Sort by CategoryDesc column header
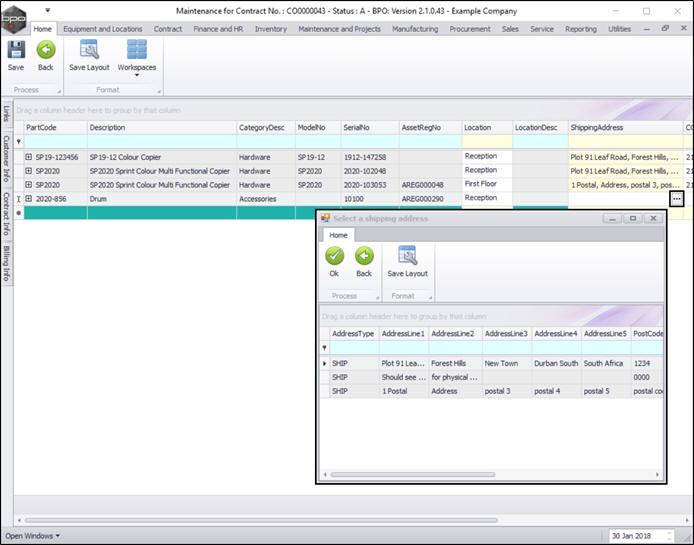 266,128
